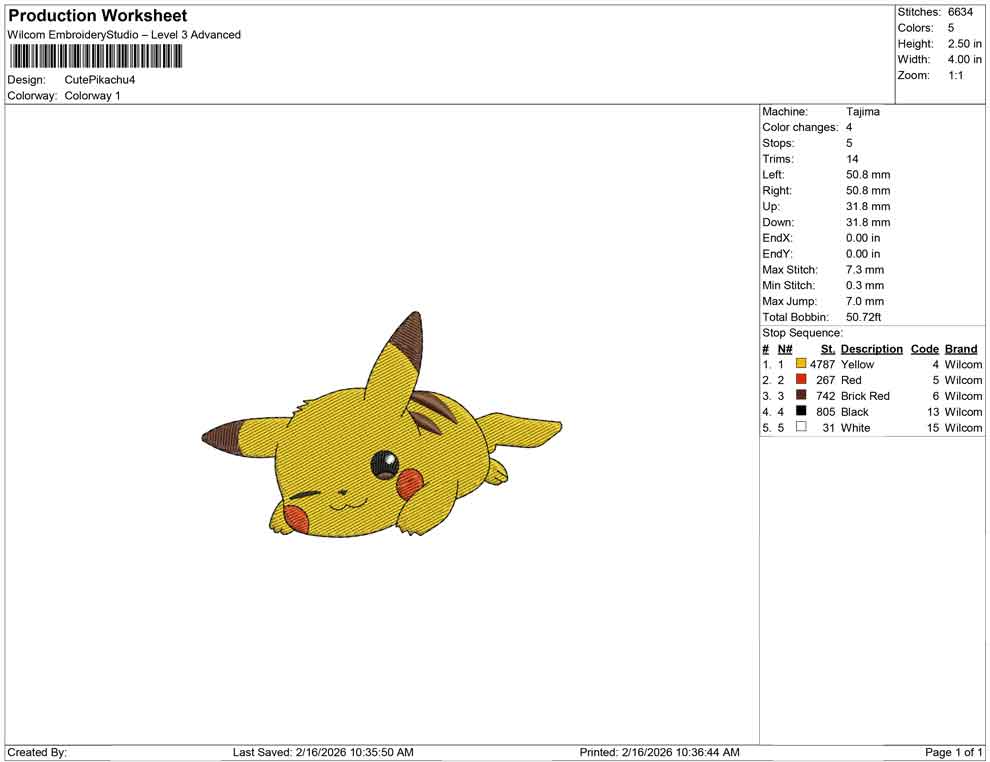Click the Created By footer field
Image resolution: width=990 pixels, height=762 pixels.
click(37, 752)
